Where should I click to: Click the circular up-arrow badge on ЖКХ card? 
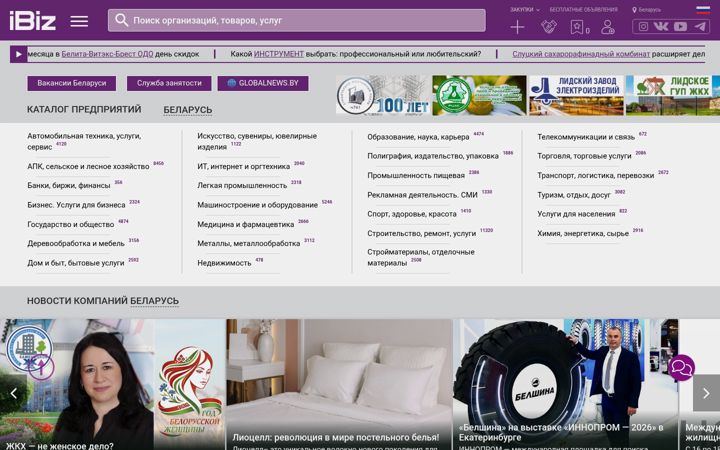pos(41,367)
